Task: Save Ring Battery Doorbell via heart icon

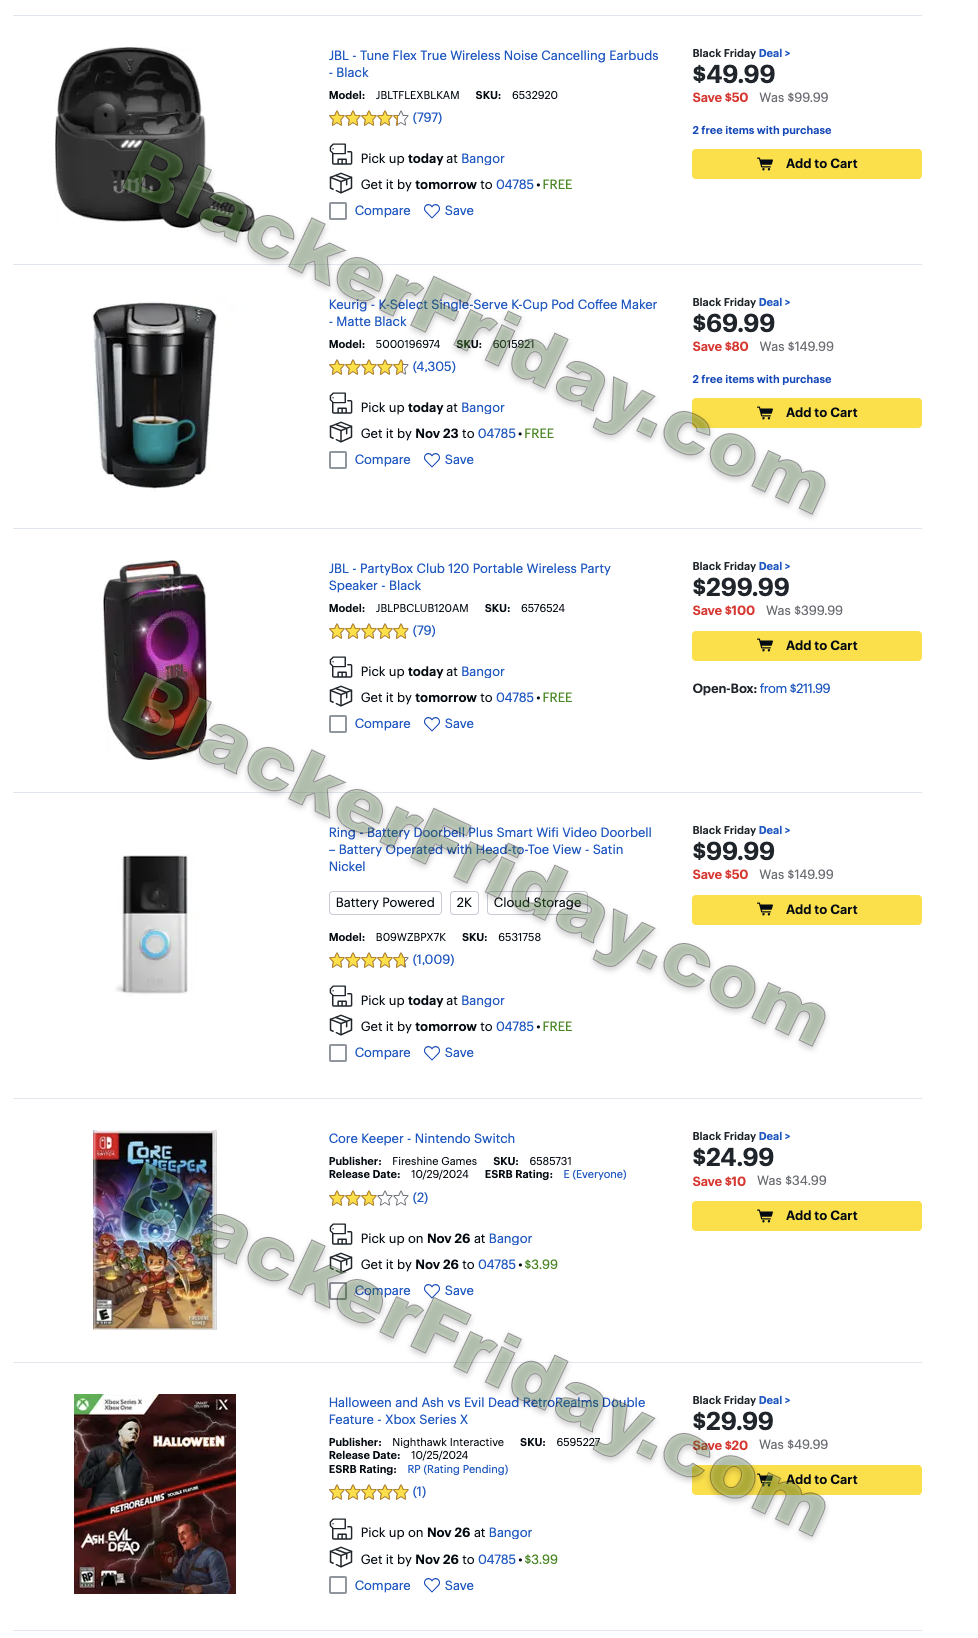Action: coord(432,1053)
